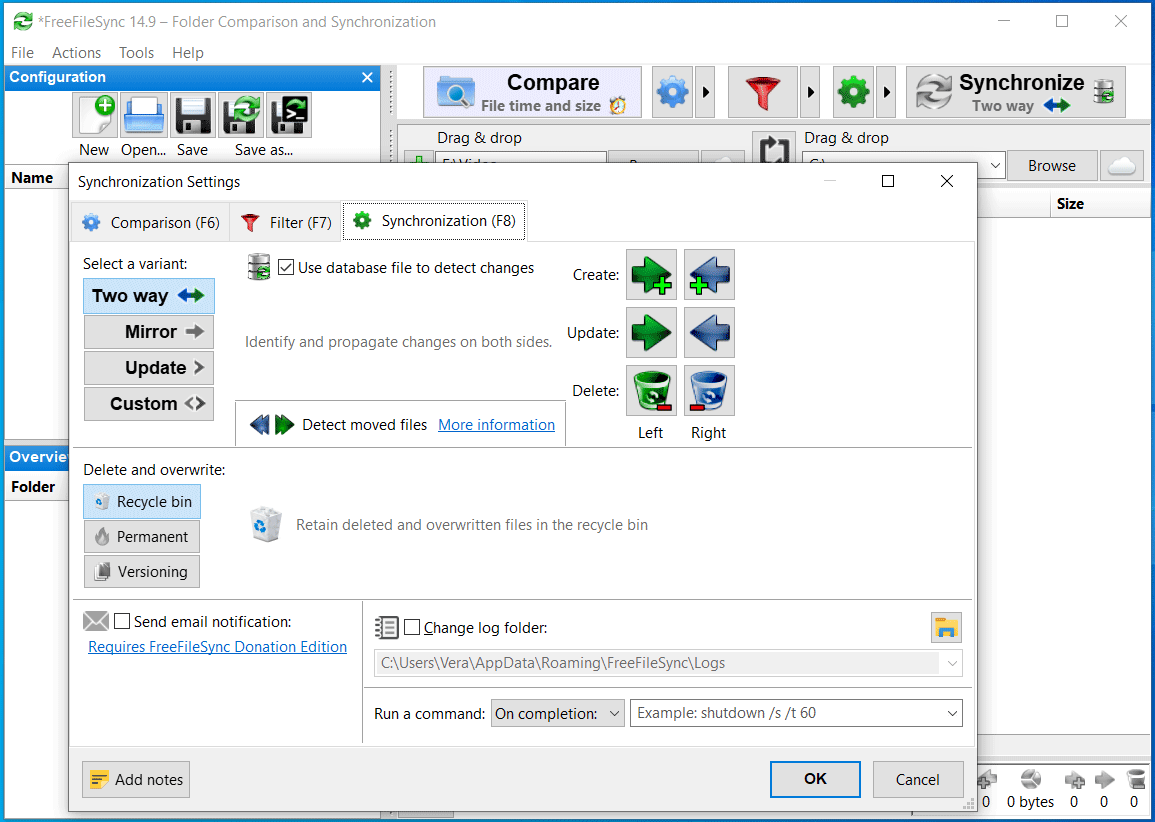Select the Mirror variant

click(x=149, y=332)
